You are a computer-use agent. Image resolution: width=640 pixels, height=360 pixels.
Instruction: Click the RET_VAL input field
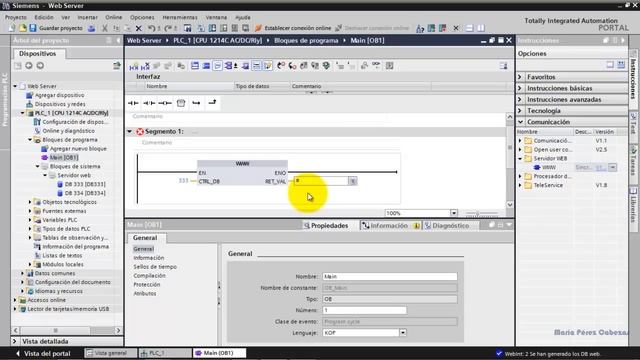[x=321, y=181]
